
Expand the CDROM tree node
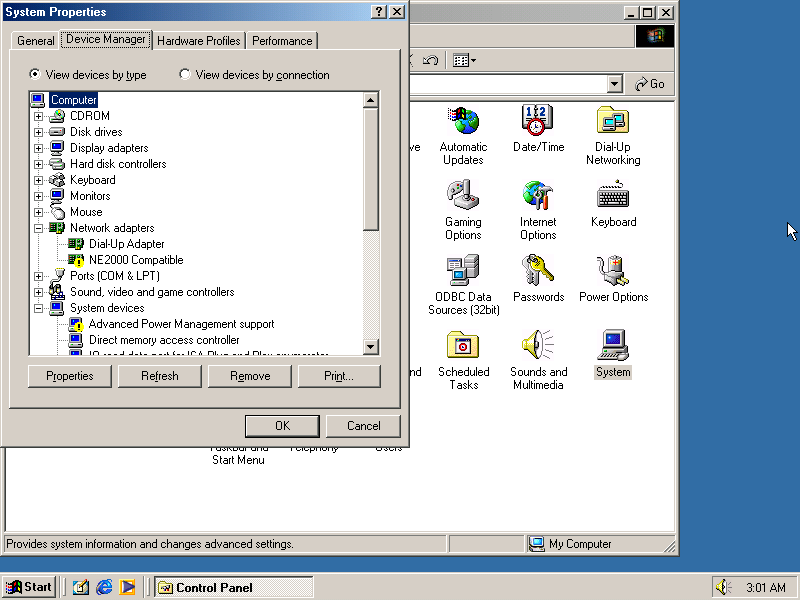pyautogui.click(x=38, y=115)
